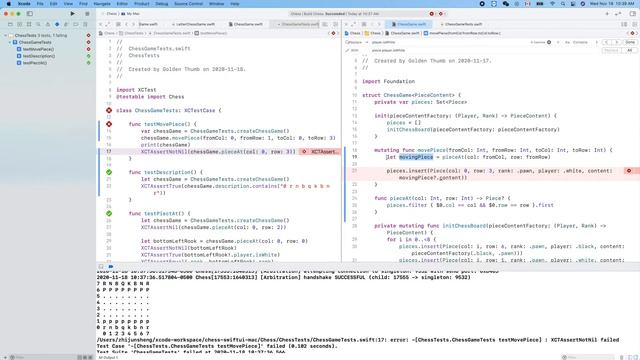Collapse the ChessGameTests class in navigator
The height and width of the screenshot is (360, 640).
click(10, 42)
